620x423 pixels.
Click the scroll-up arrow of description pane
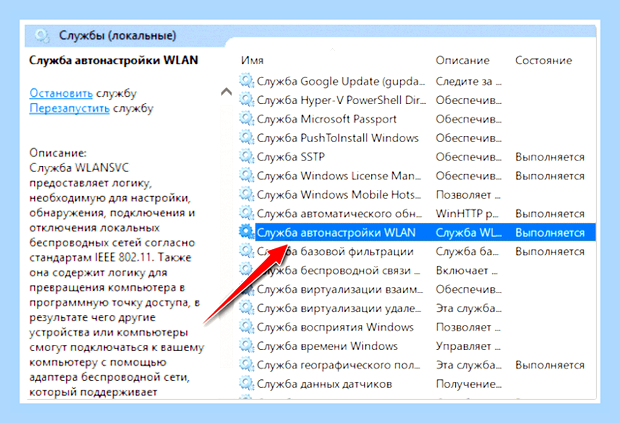point(226,92)
